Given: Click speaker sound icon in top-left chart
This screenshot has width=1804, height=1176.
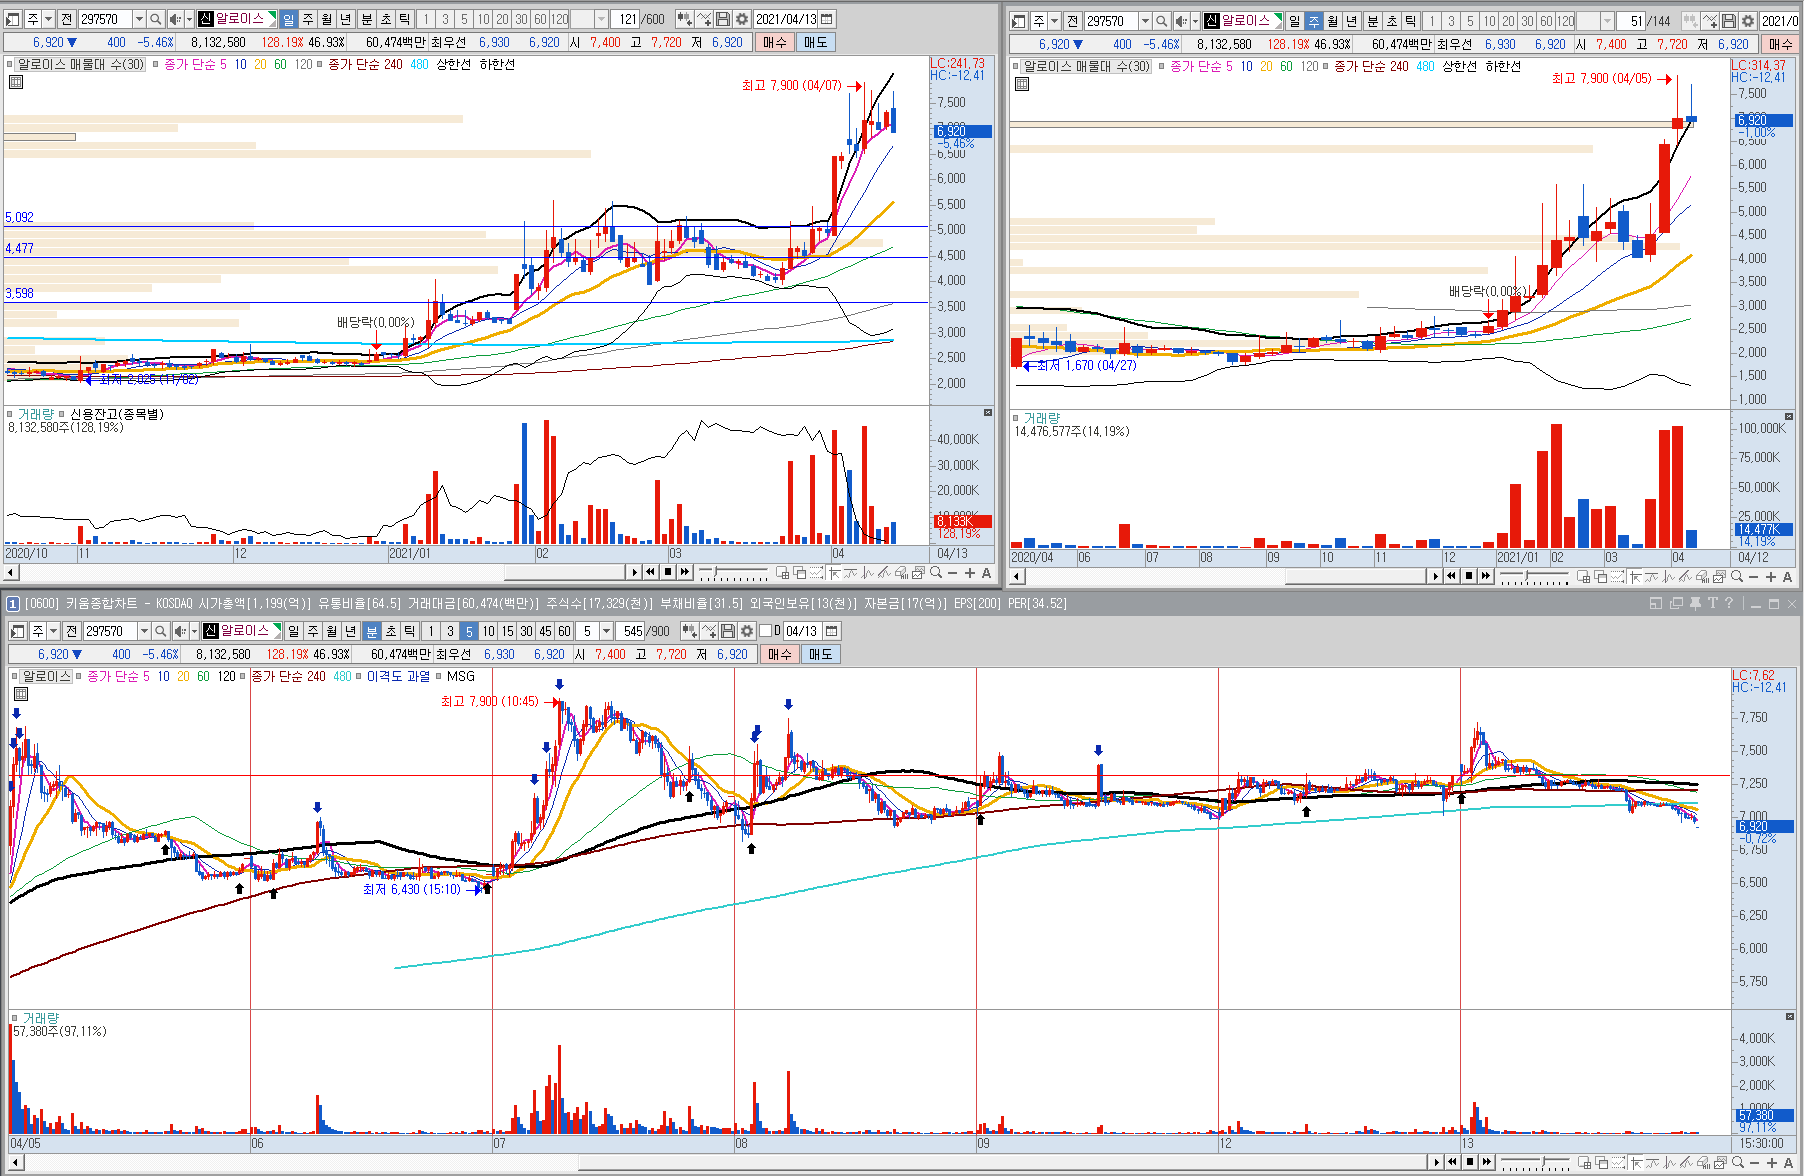Looking at the screenshot, I should 174,19.
